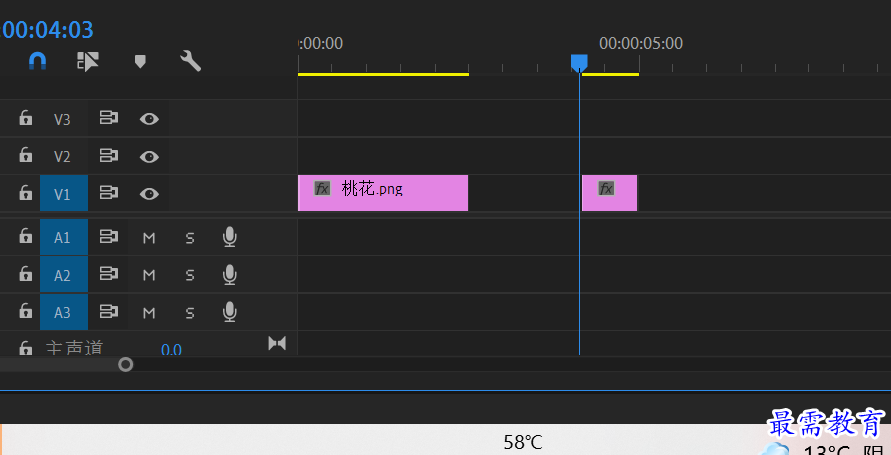Click voice-over record microphone on A1
Image resolution: width=891 pixels, height=455 pixels.
coord(229,237)
